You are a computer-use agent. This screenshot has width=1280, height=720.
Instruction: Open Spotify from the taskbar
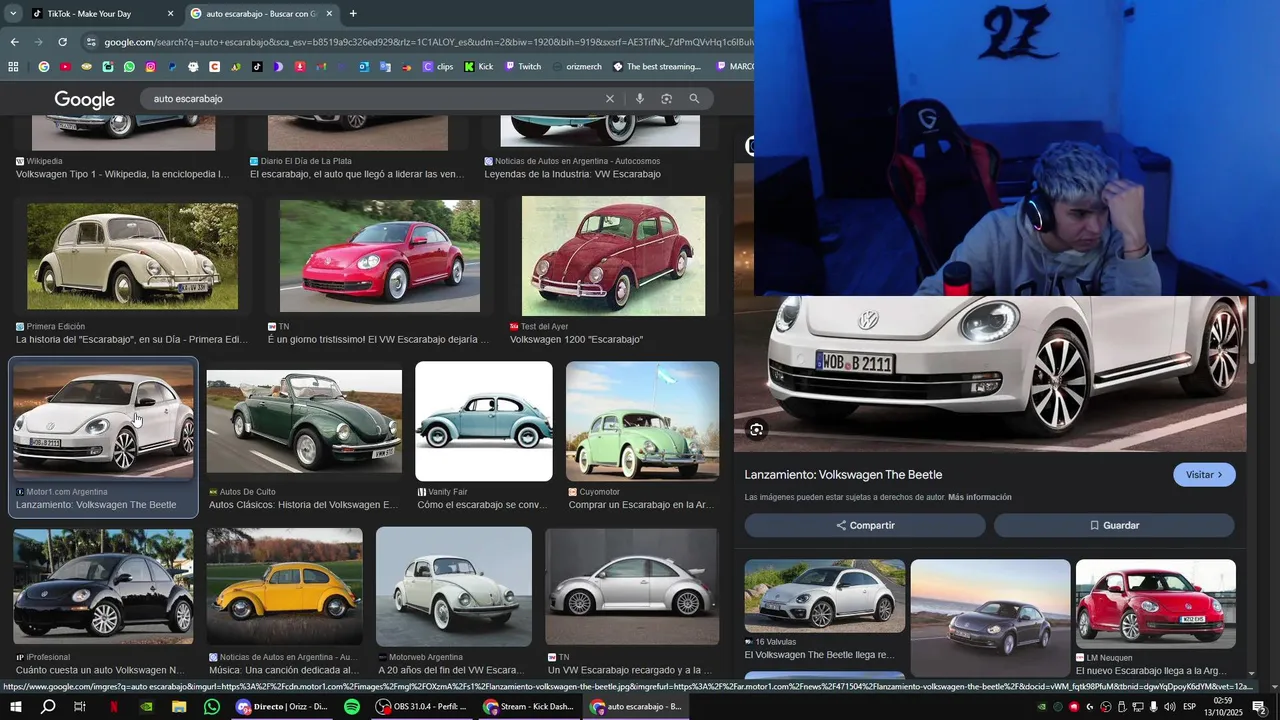[352, 707]
